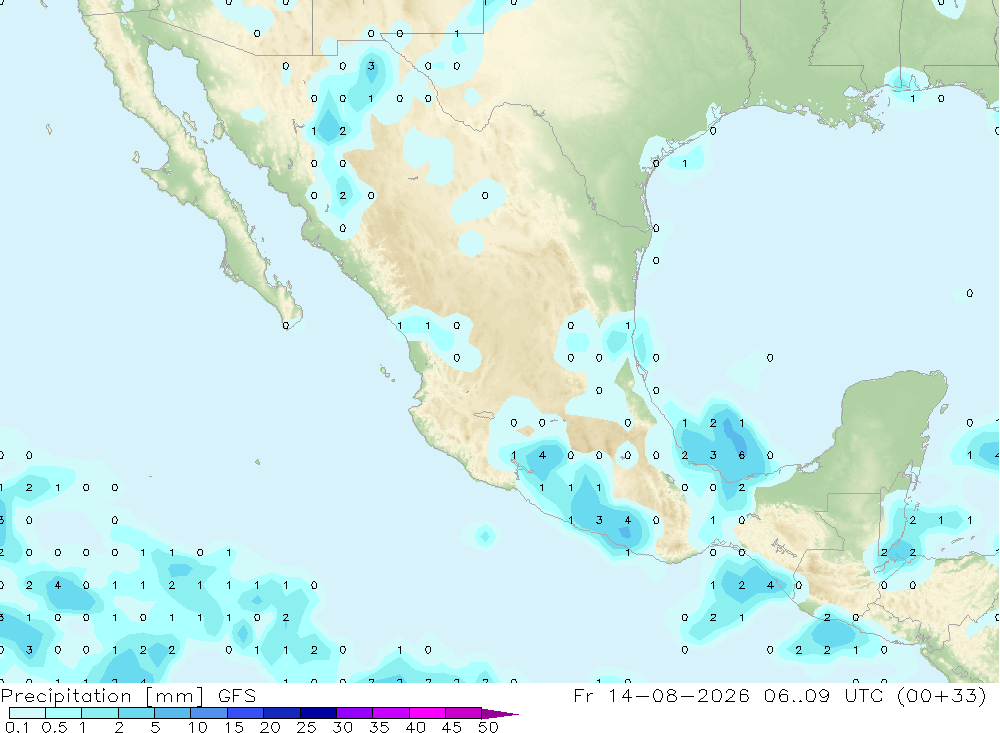This screenshot has height=733, width=1000.
Task: Click the 'Precipitation' title text
Action: (66, 696)
